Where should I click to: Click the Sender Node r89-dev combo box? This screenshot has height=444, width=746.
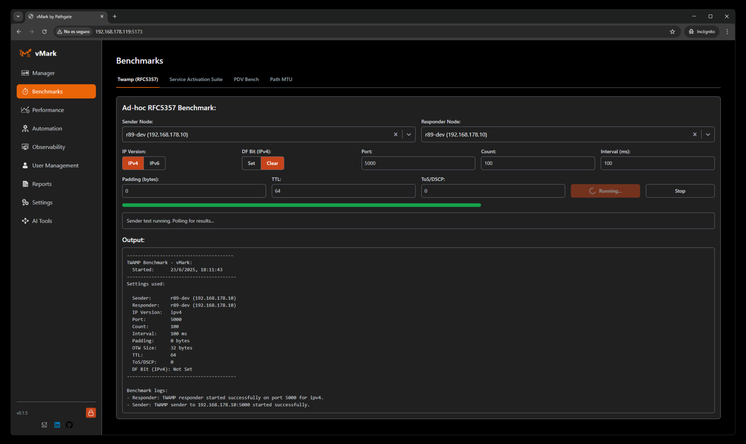coord(269,135)
